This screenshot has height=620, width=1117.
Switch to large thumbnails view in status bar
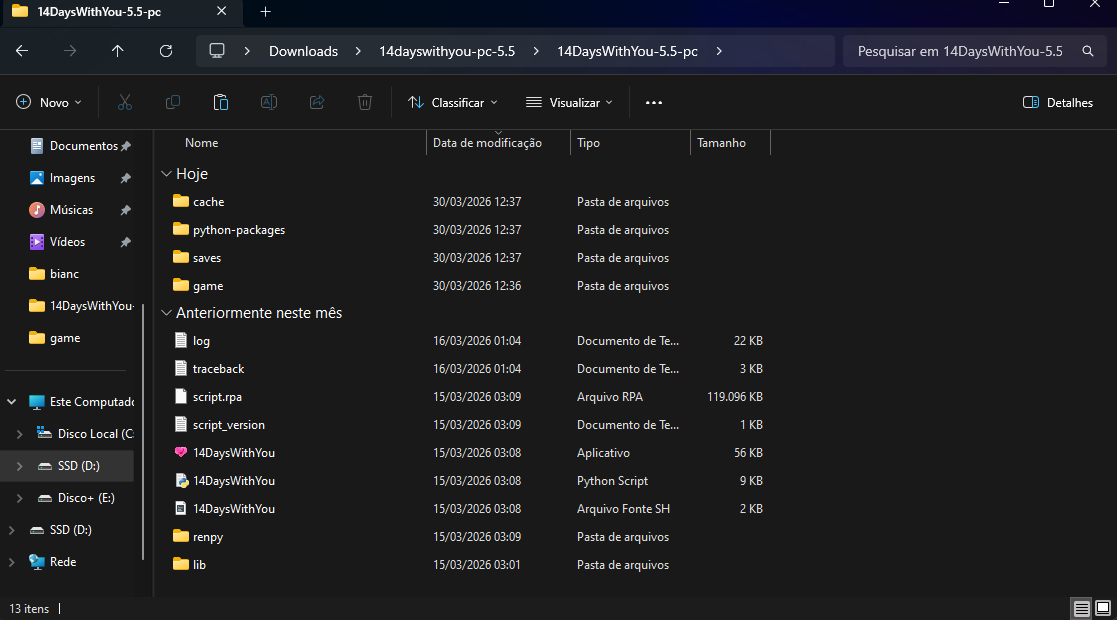click(1103, 608)
